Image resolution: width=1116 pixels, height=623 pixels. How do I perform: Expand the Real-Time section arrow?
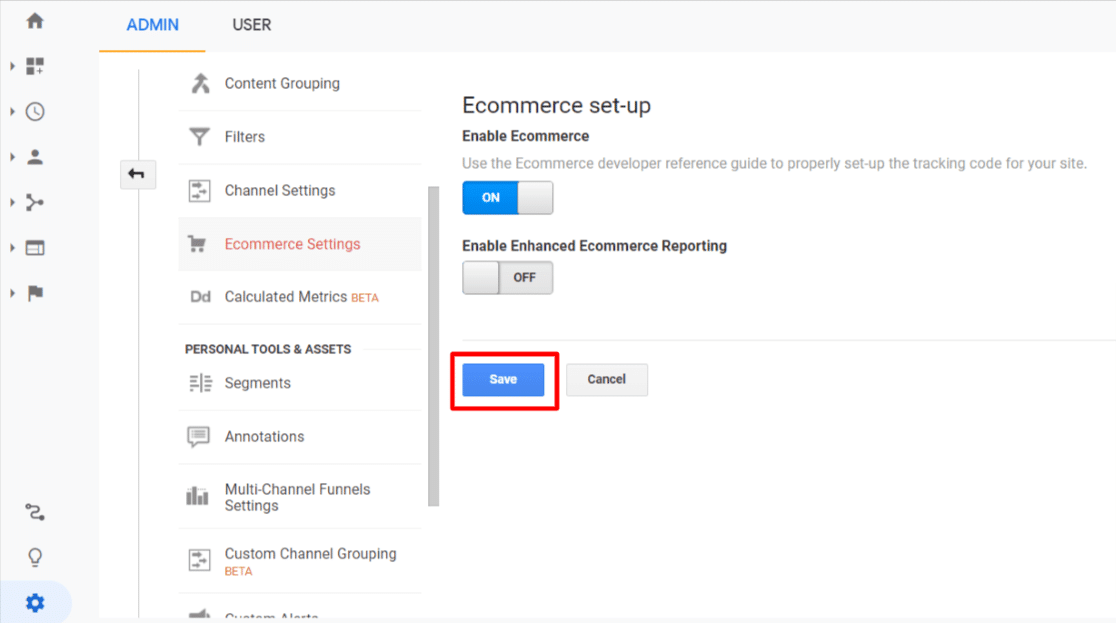(x=13, y=112)
